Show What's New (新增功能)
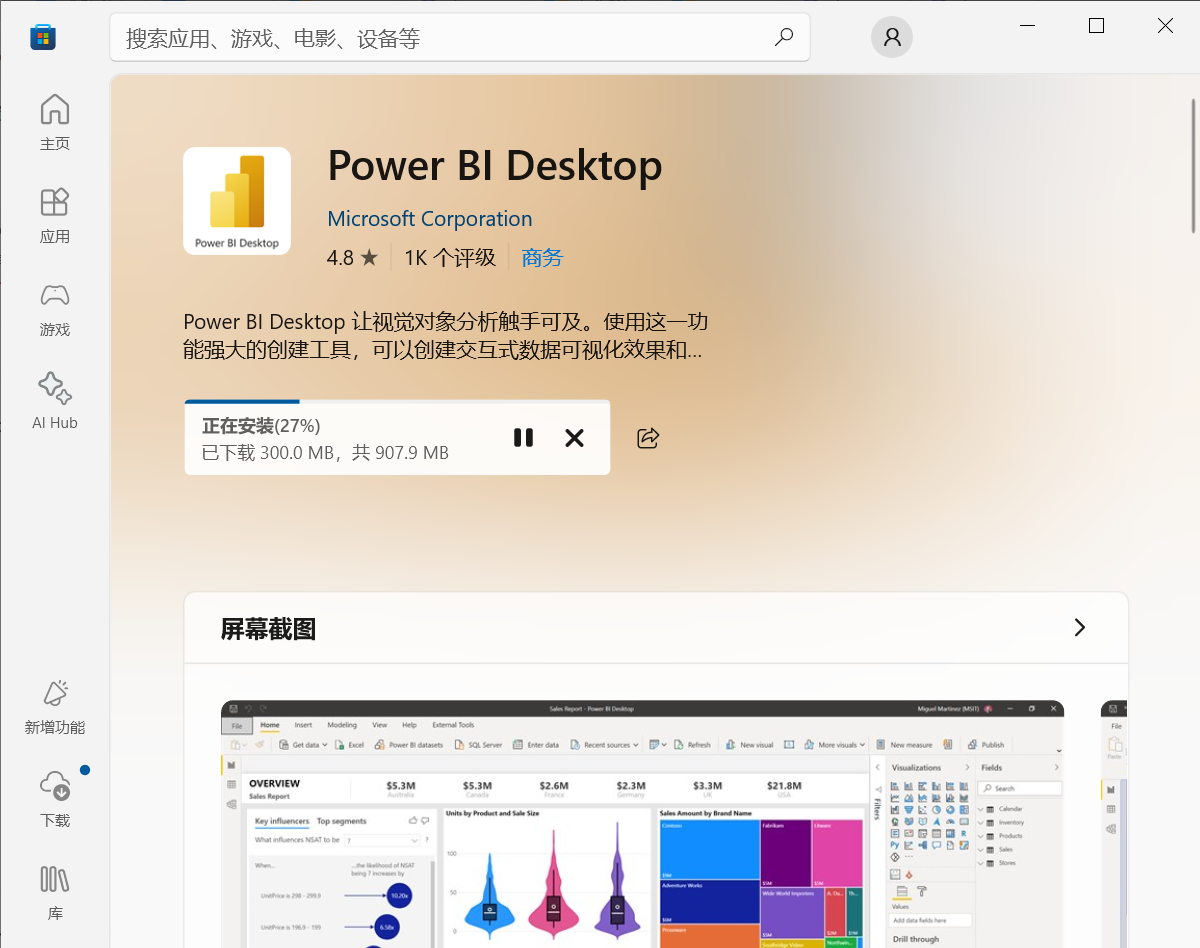The image size is (1200, 948). click(55, 707)
